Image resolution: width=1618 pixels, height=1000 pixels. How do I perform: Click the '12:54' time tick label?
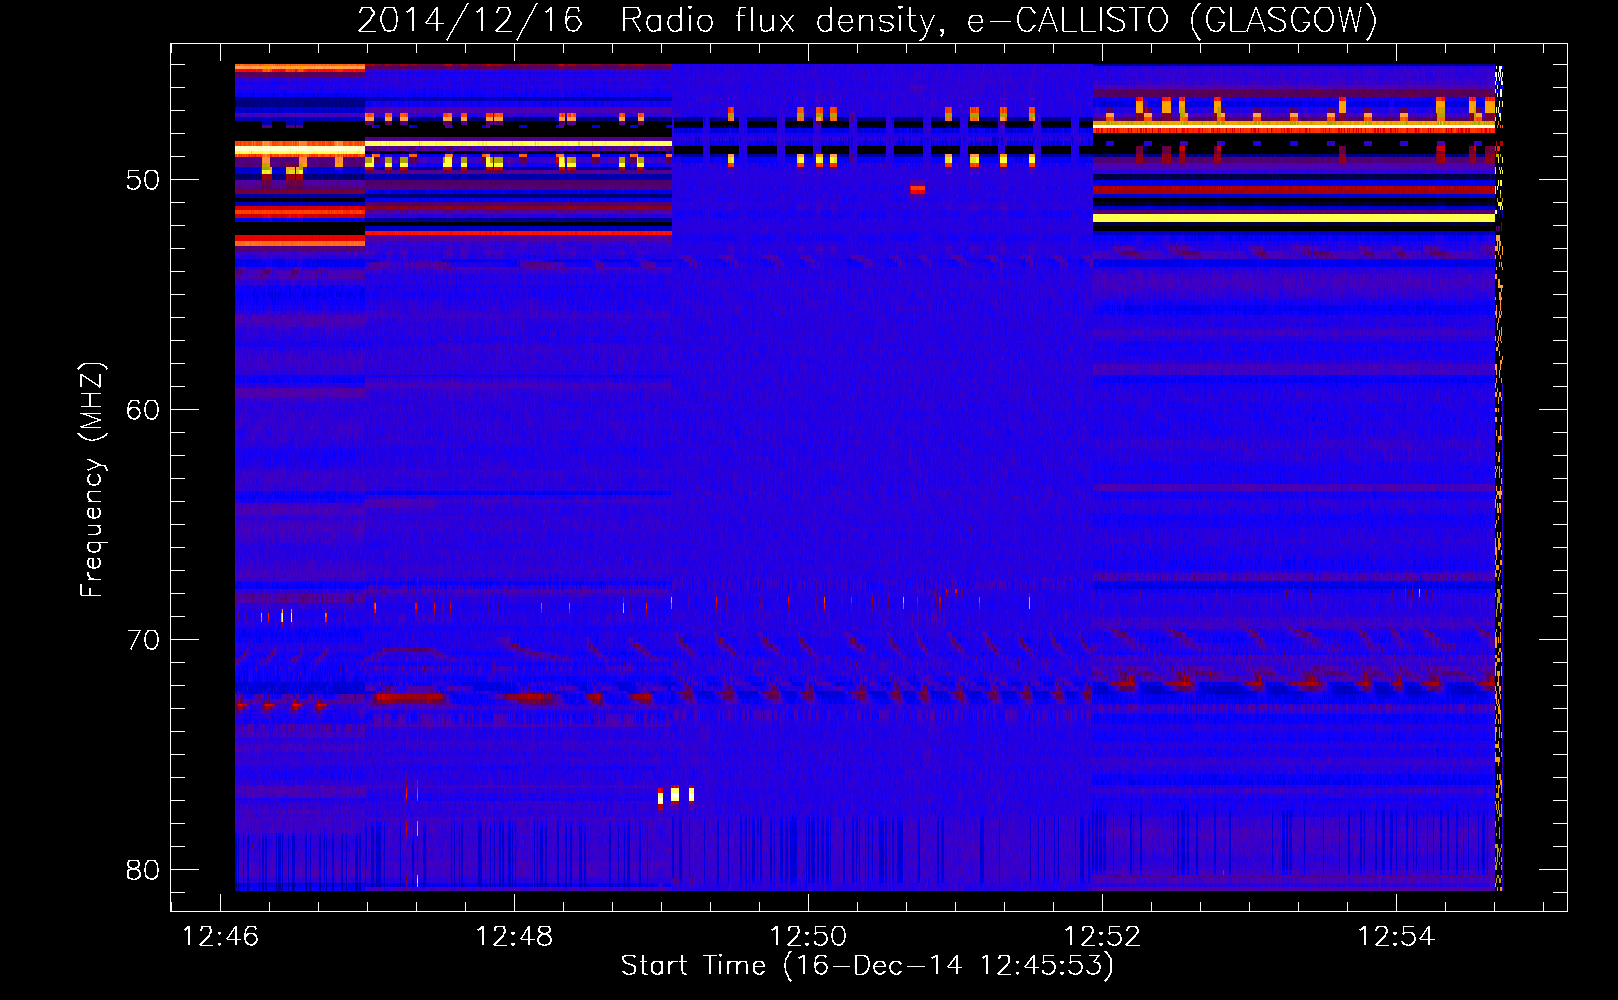(x=1396, y=936)
